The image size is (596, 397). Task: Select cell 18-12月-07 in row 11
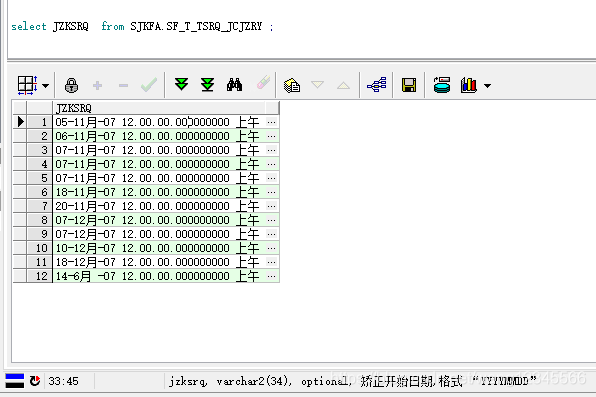(x=159, y=262)
